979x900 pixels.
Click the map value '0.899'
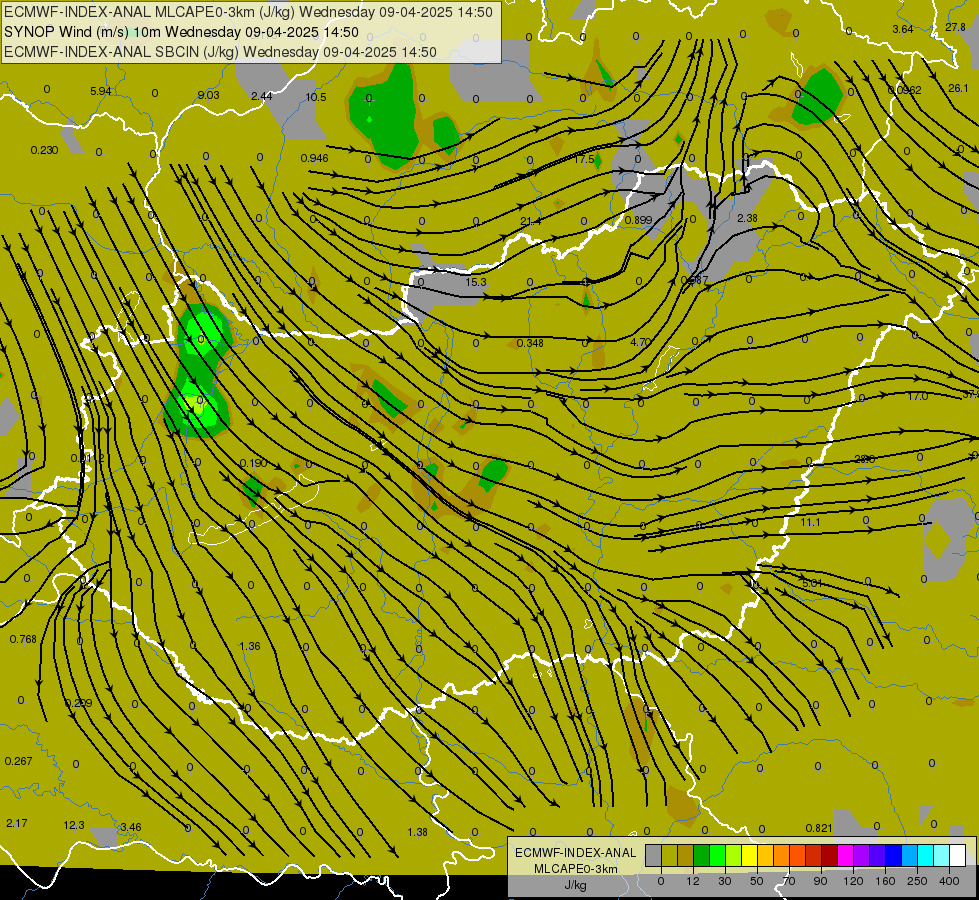(638, 220)
